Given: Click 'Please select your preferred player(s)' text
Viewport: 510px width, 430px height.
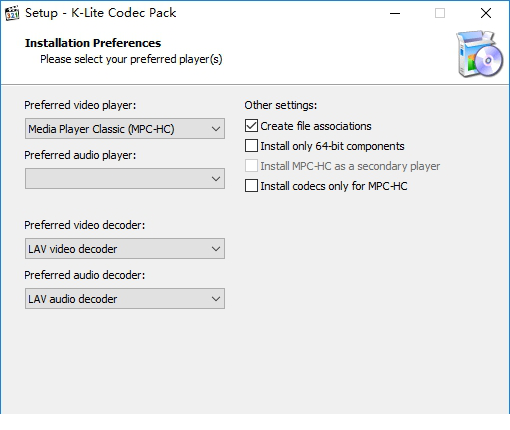Looking at the screenshot, I should [131, 59].
